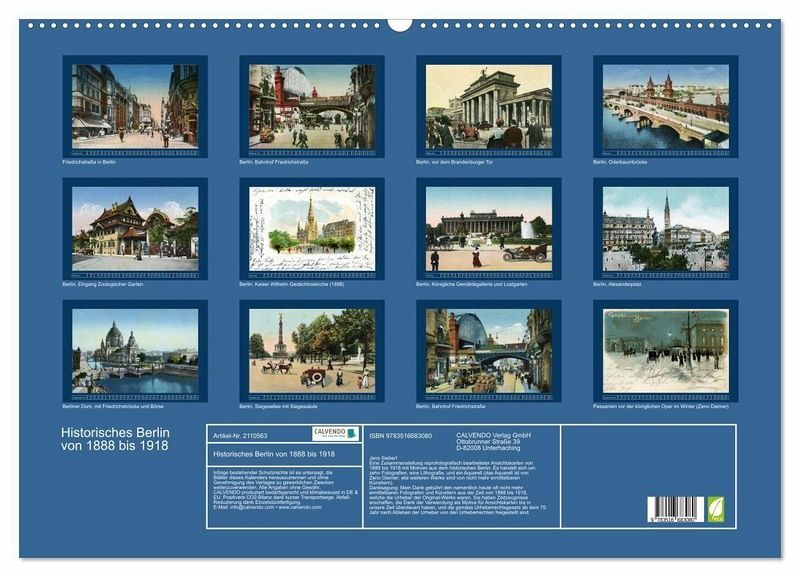Click caption 'Berliner Dom, mit Friedrichsbrücke und Börse'
Viewport: 800px width, 577px height.
click(x=113, y=407)
